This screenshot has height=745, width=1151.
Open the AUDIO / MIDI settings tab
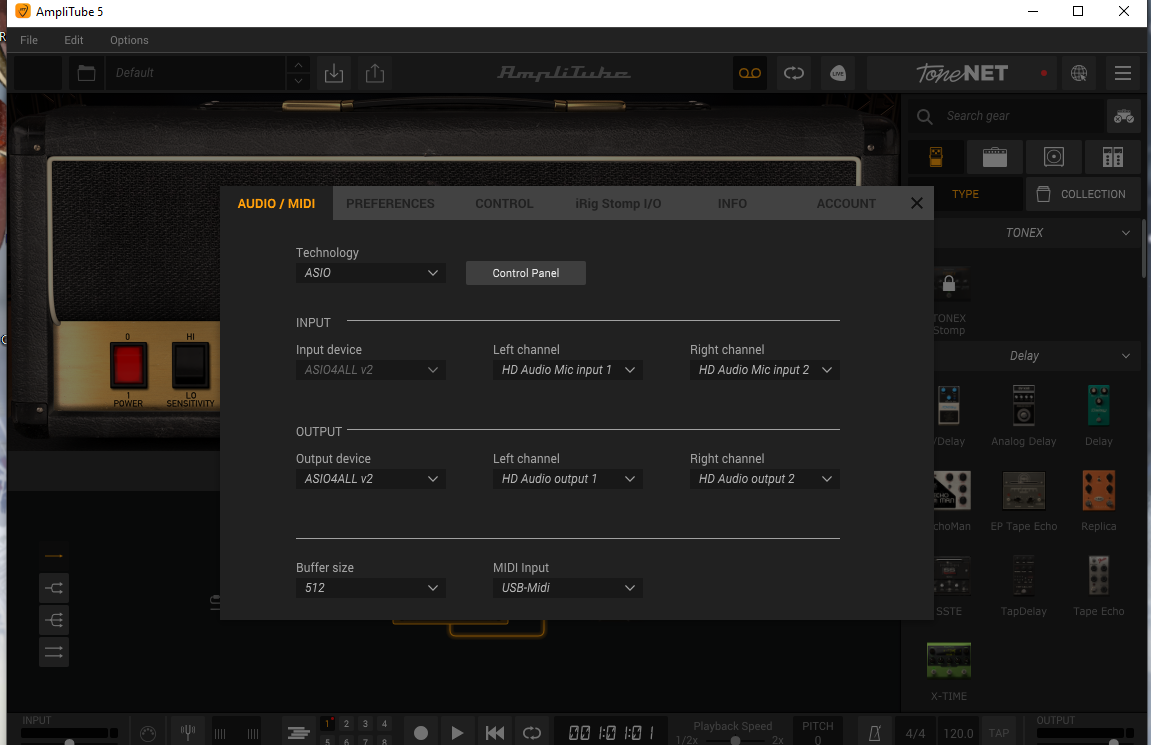(x=276, y=203)
